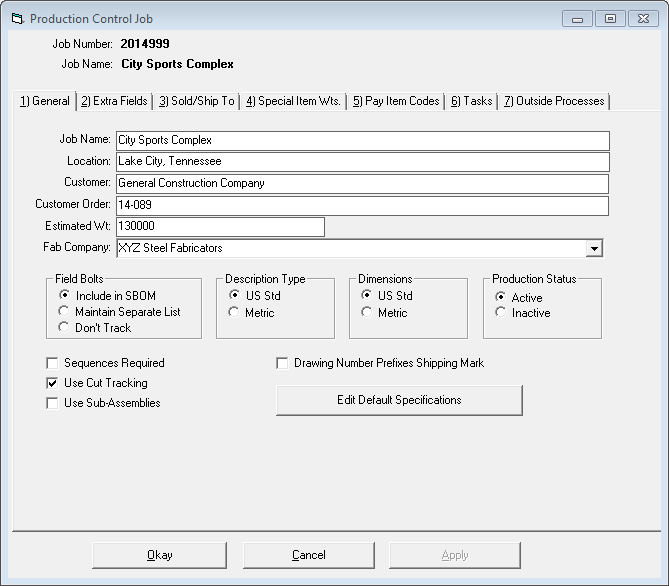This screenshot has height=586, width=669.
Task: Switch to the Extra Fields tab
Action: point(114,101)
